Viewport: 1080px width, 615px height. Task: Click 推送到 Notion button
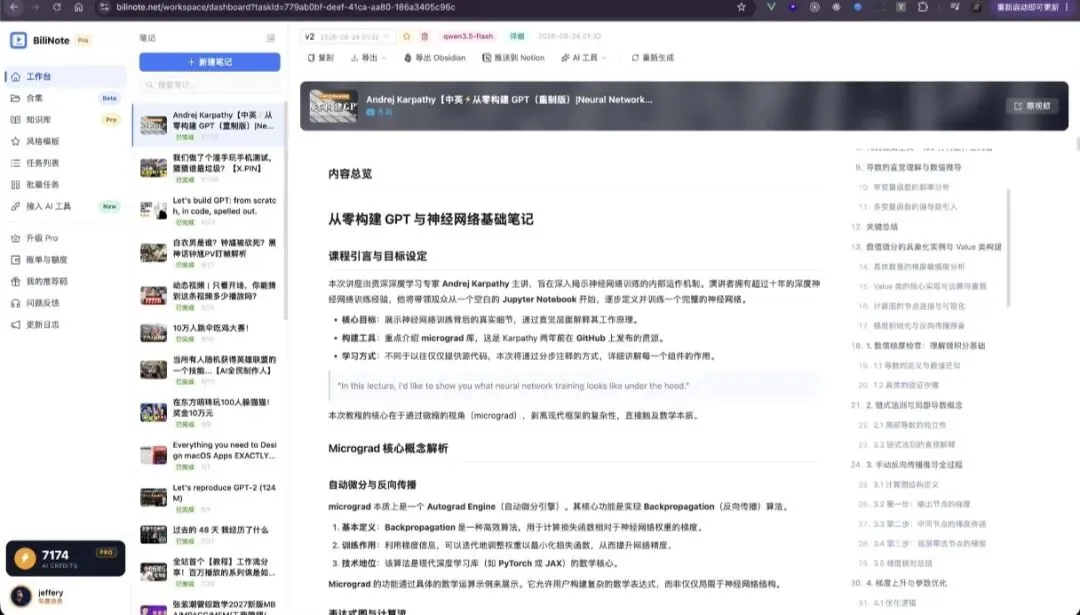pyautogui.click(x=513, y=58)
